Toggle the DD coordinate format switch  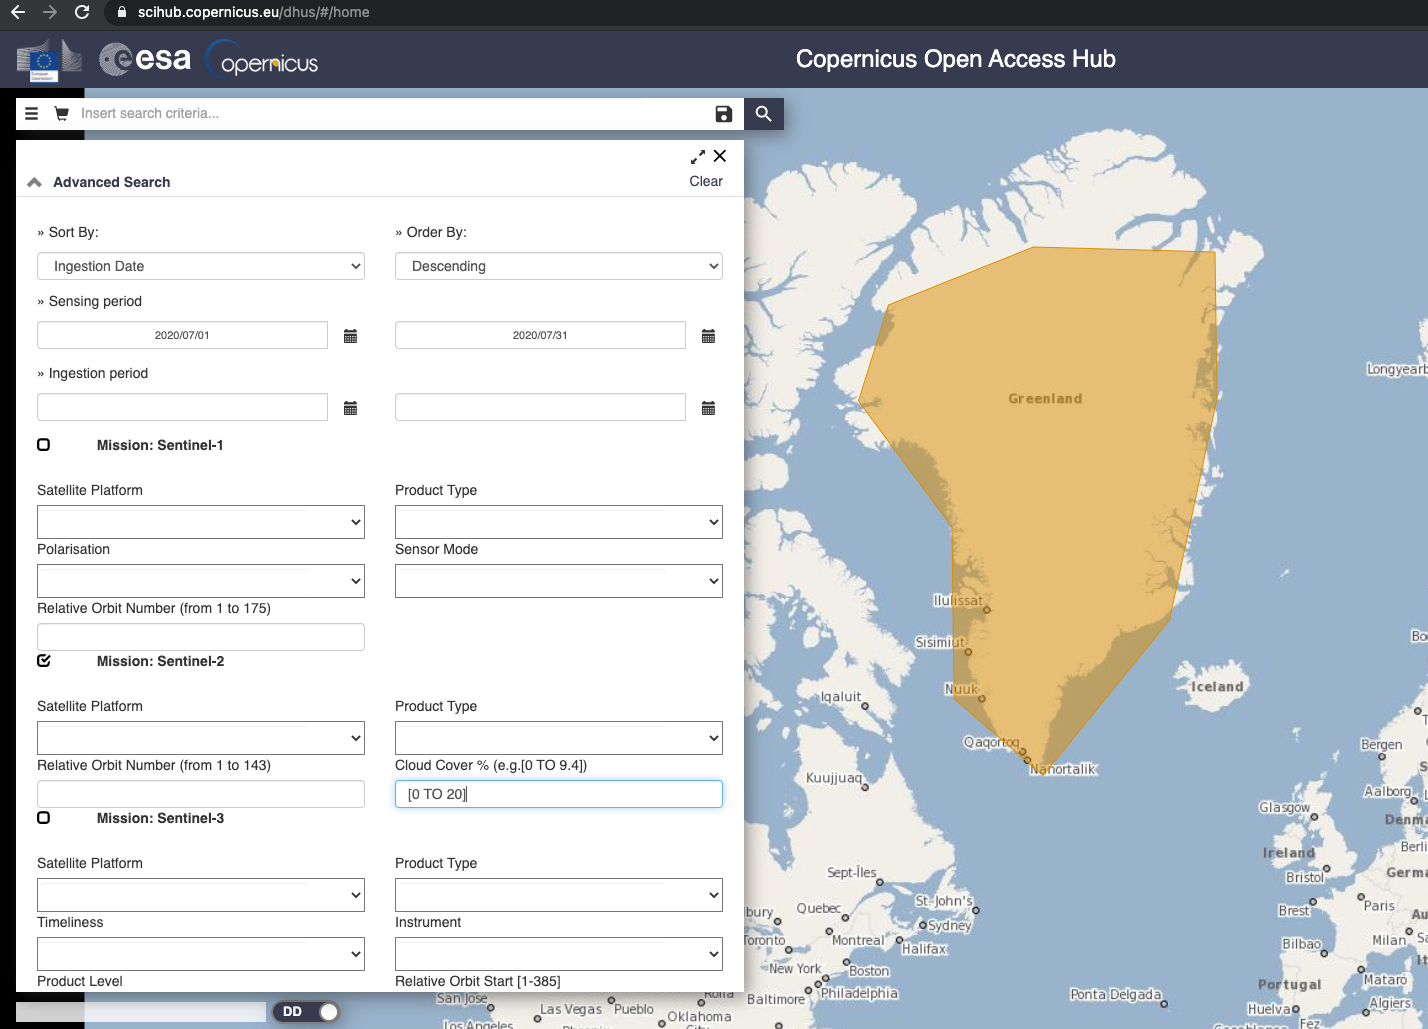point(306,1012)
